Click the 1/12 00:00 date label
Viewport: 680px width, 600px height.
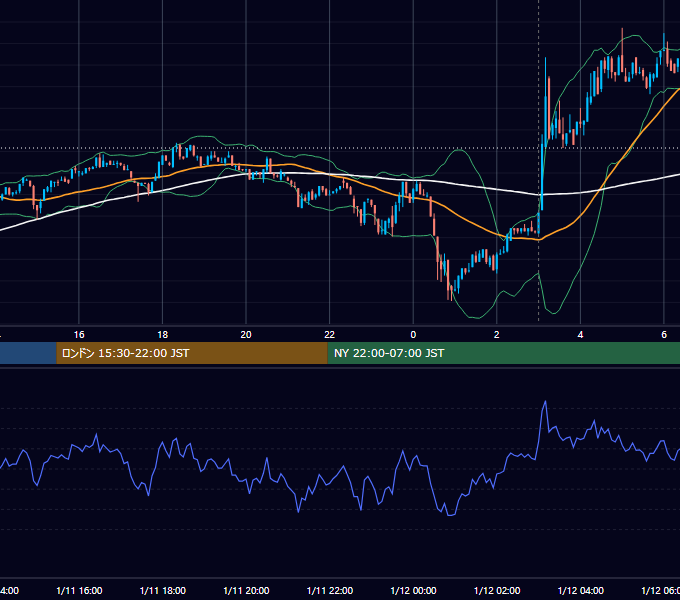(x=413, y=590)
